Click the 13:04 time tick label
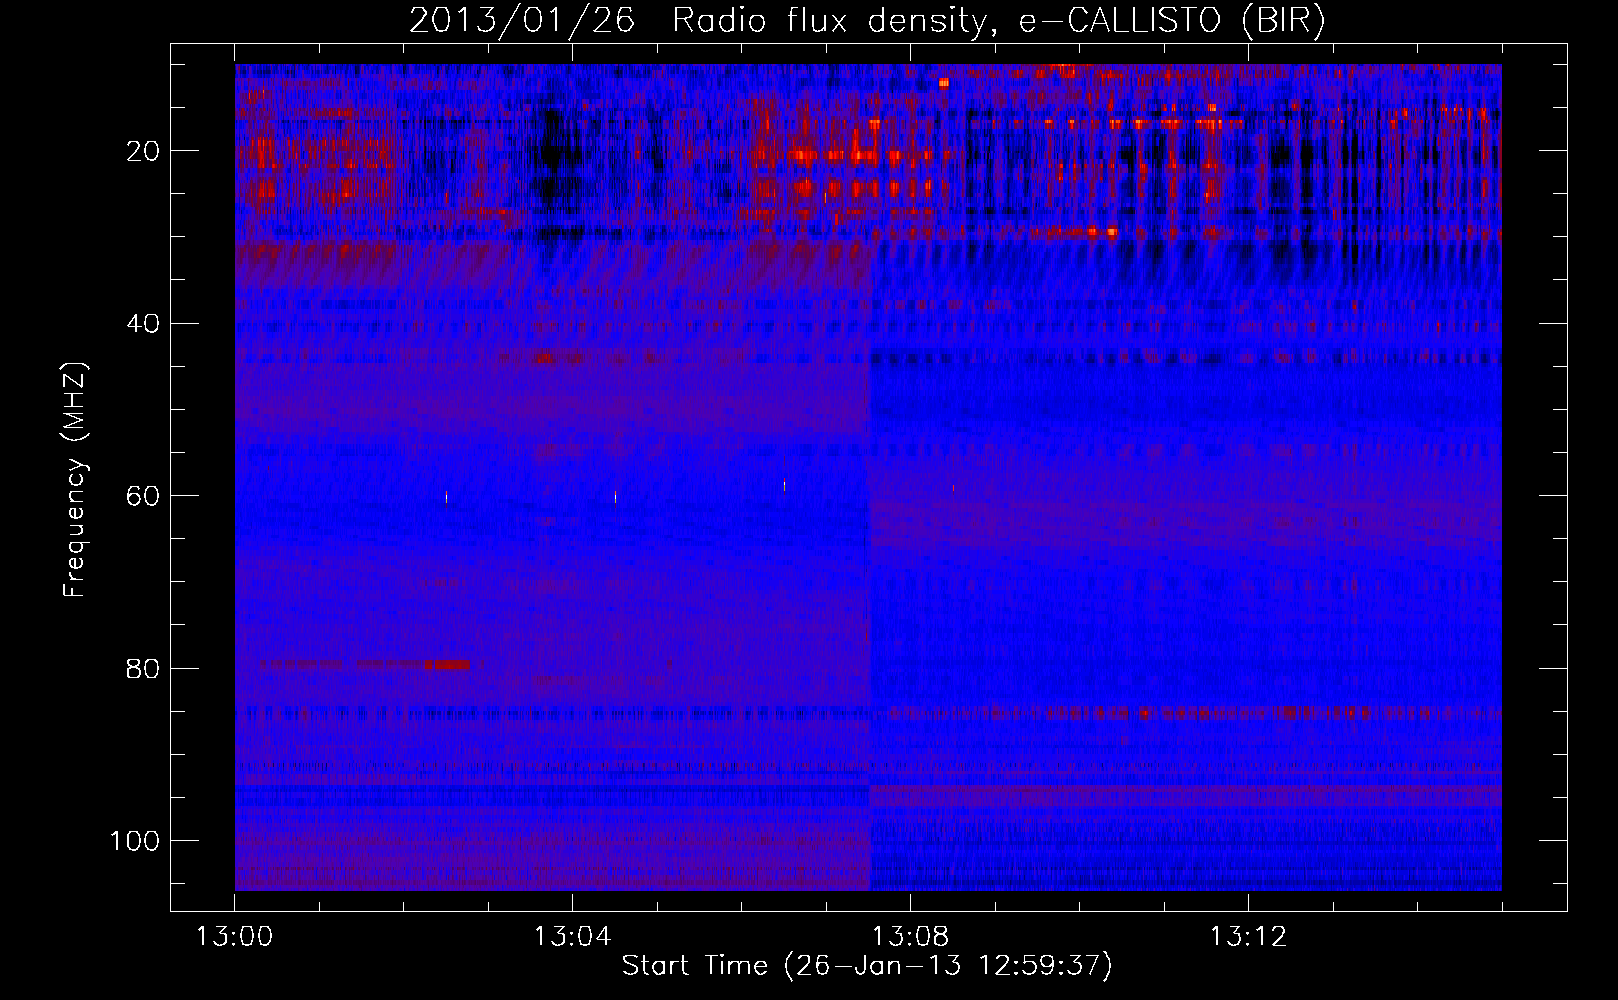Viewport: 1618px width, 1000px height. tap(572, 937)
